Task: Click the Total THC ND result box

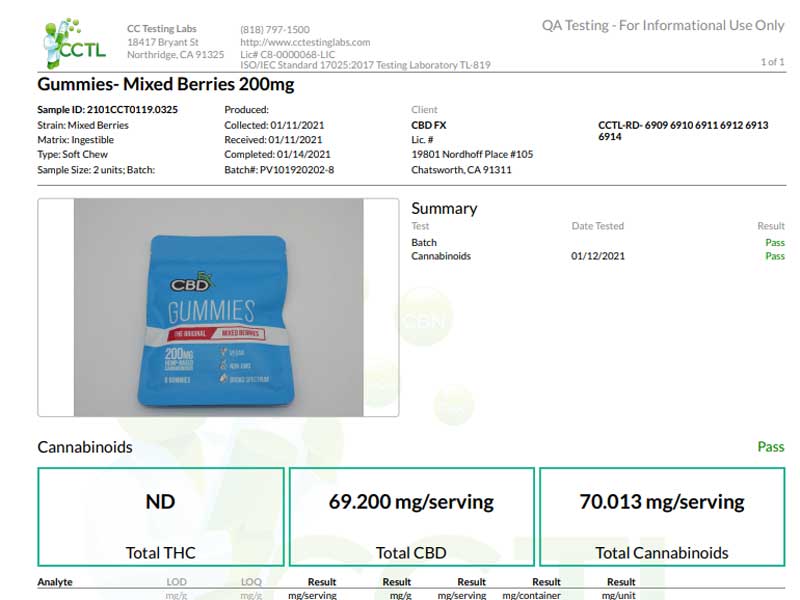Action: click(160, 515)
